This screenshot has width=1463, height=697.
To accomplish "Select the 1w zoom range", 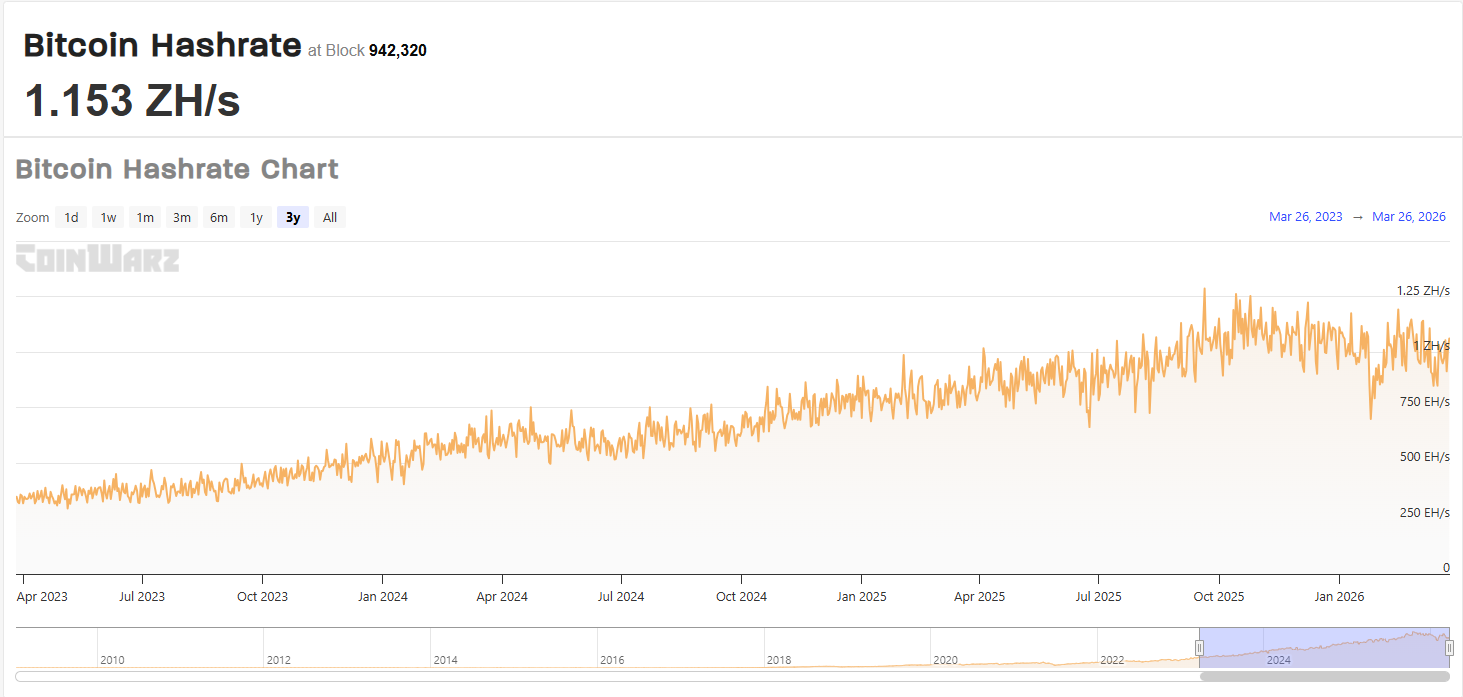I will click(107, 217).
